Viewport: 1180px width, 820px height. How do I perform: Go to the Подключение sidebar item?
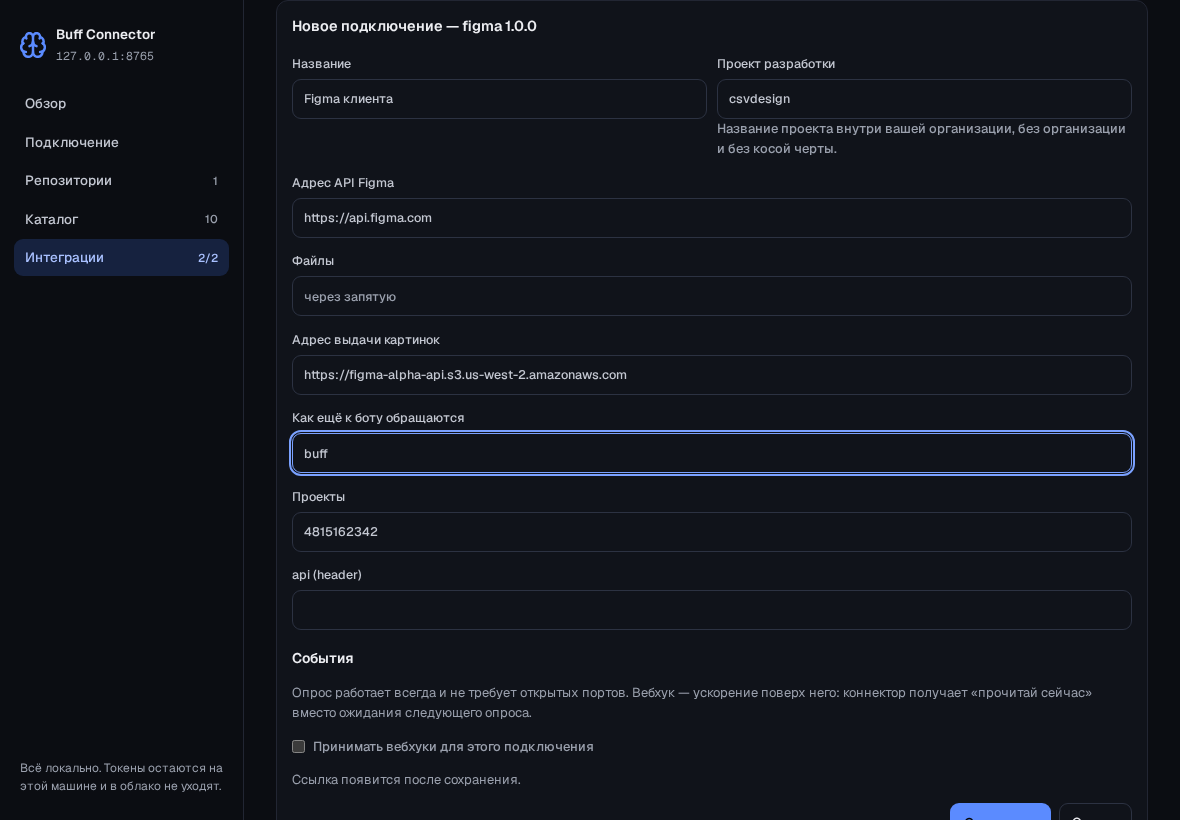click(121, 142)
